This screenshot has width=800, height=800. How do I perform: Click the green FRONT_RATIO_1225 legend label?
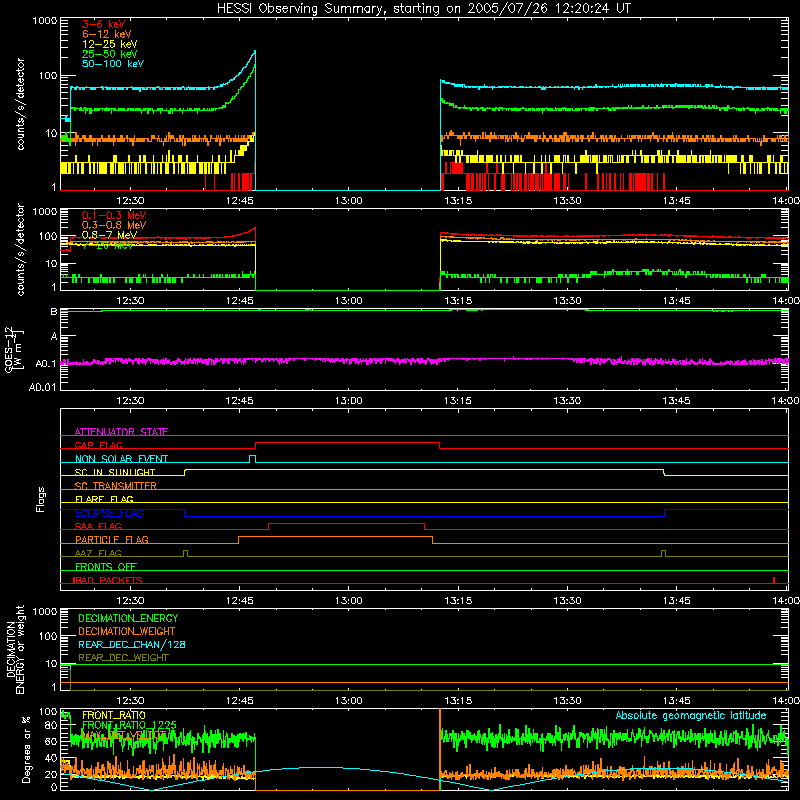coord(129,725)
